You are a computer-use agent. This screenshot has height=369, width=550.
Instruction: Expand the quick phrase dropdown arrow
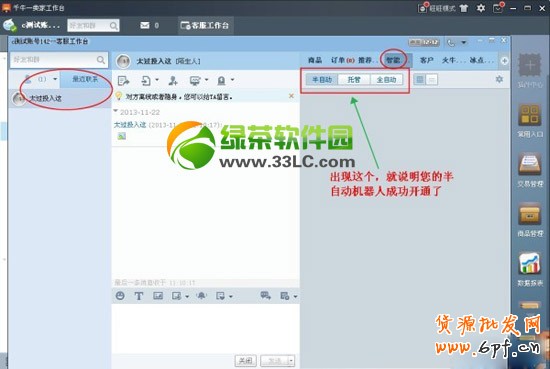[231, 296]
